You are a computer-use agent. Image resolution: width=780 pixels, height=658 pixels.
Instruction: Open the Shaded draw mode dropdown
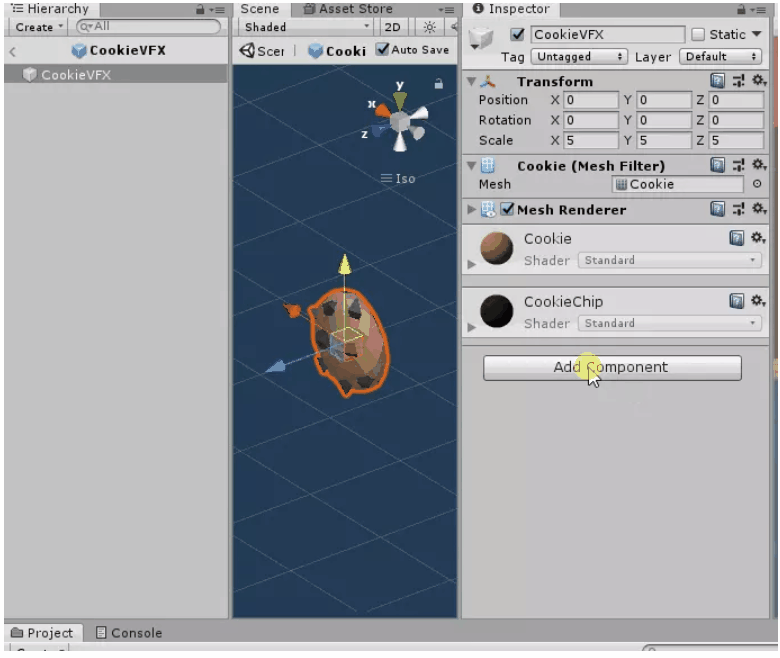tap(306, 27)
